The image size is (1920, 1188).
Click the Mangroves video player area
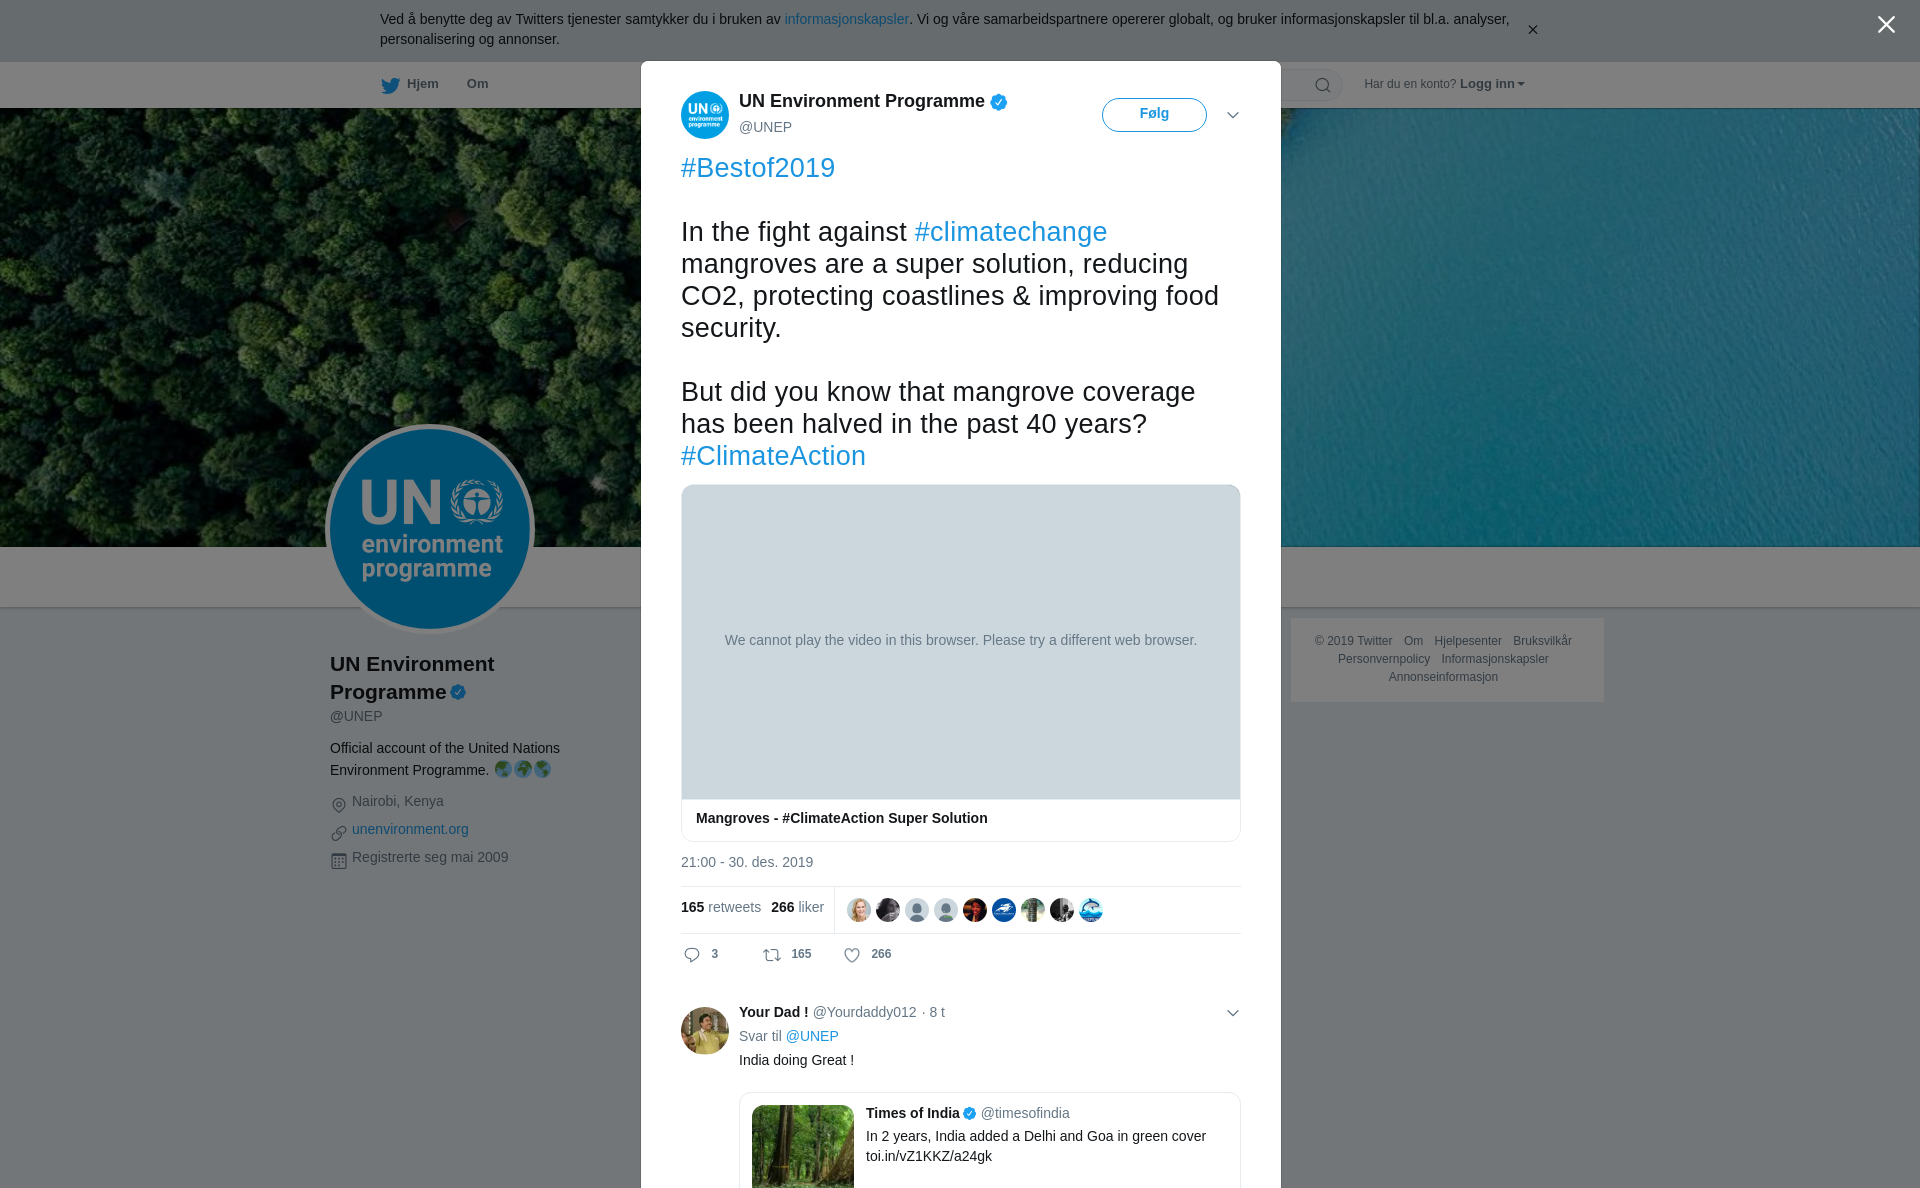960,642
